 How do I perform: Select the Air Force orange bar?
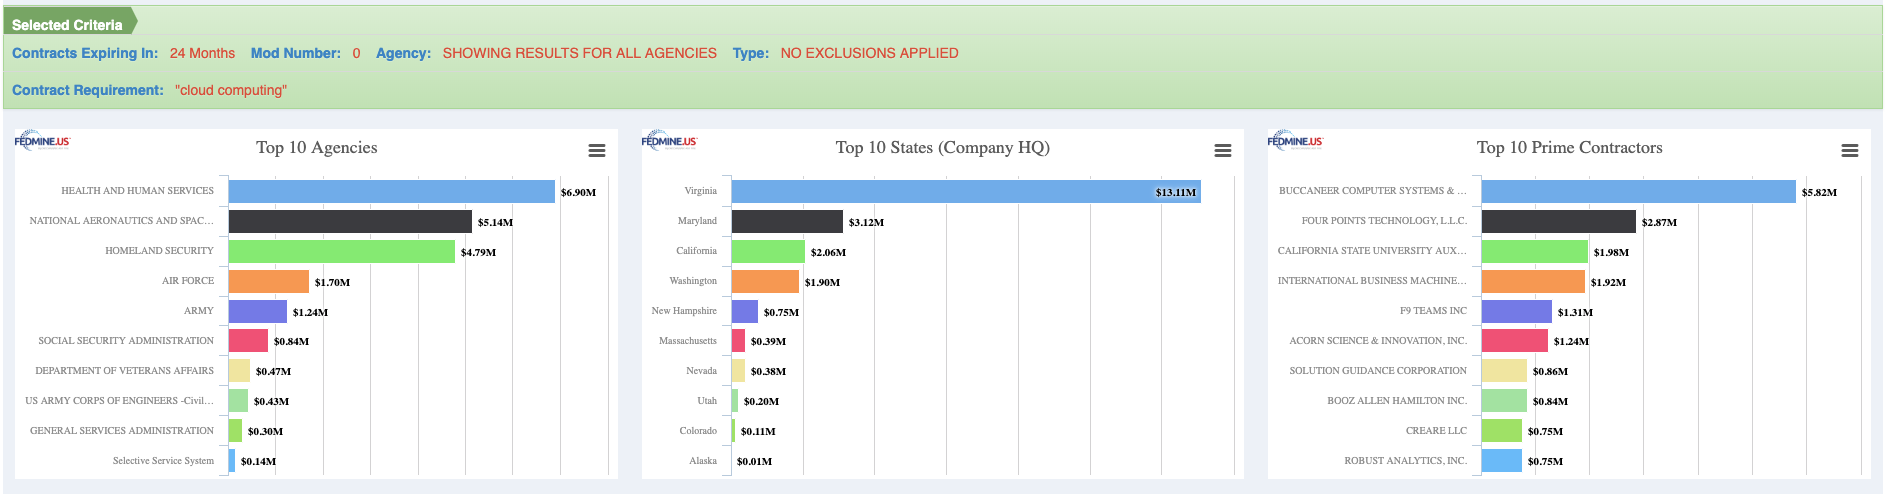pyautogui.click(x=269, y=281)
